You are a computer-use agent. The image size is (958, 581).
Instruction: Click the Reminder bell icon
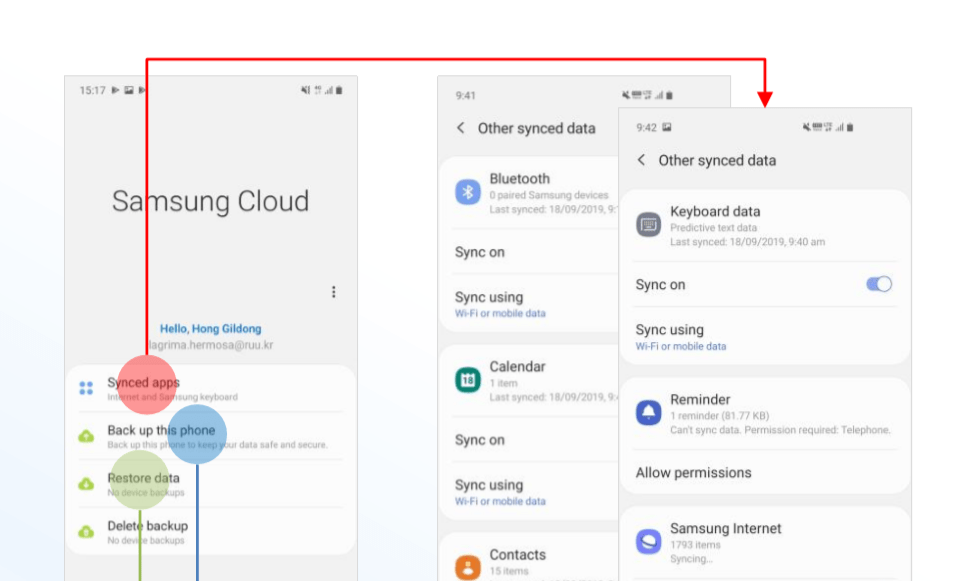[649, 412]
